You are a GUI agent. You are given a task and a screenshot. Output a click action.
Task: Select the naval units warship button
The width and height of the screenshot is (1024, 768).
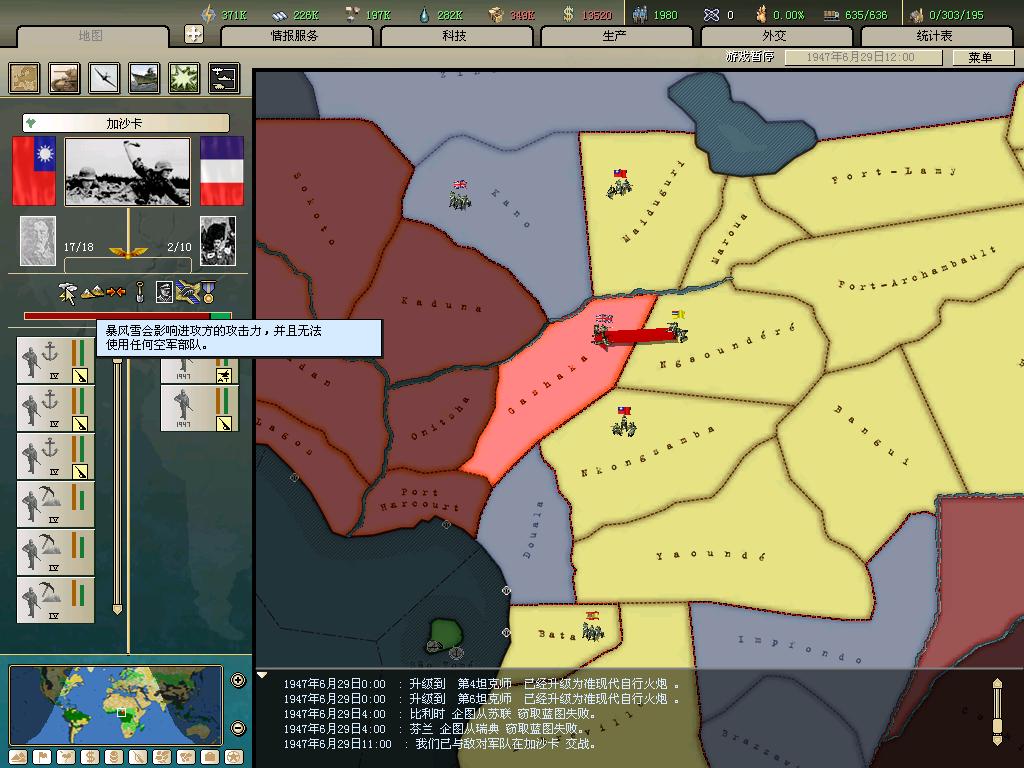(x=144, y=78)
